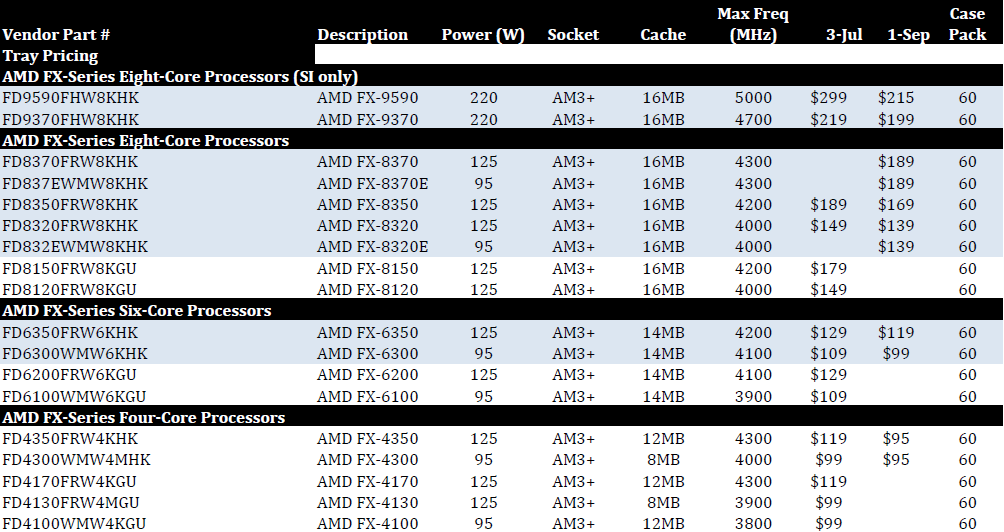Image resolution: width=1004 pixels, height=532 pixels.
Task: Select the 8MB cache cell for FX-4300
Action: (663, 460)
